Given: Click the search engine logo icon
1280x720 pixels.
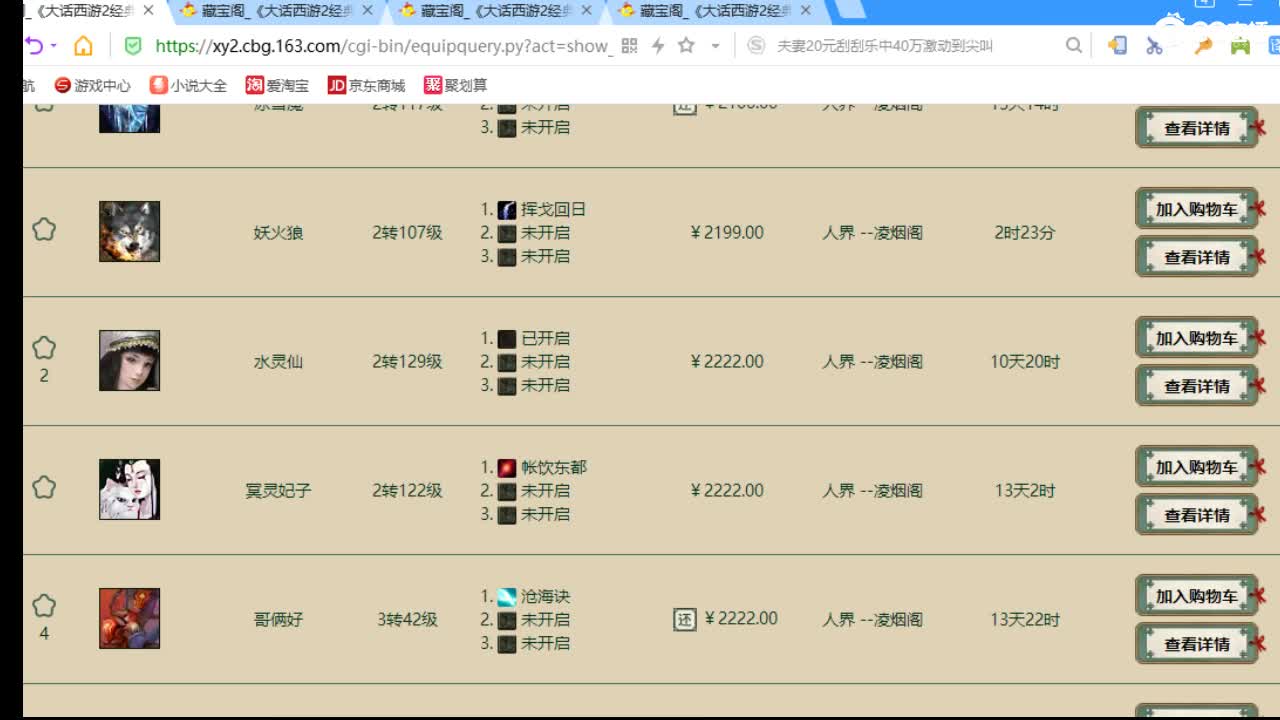Looking at the screenshot, I should click(756, 46).
